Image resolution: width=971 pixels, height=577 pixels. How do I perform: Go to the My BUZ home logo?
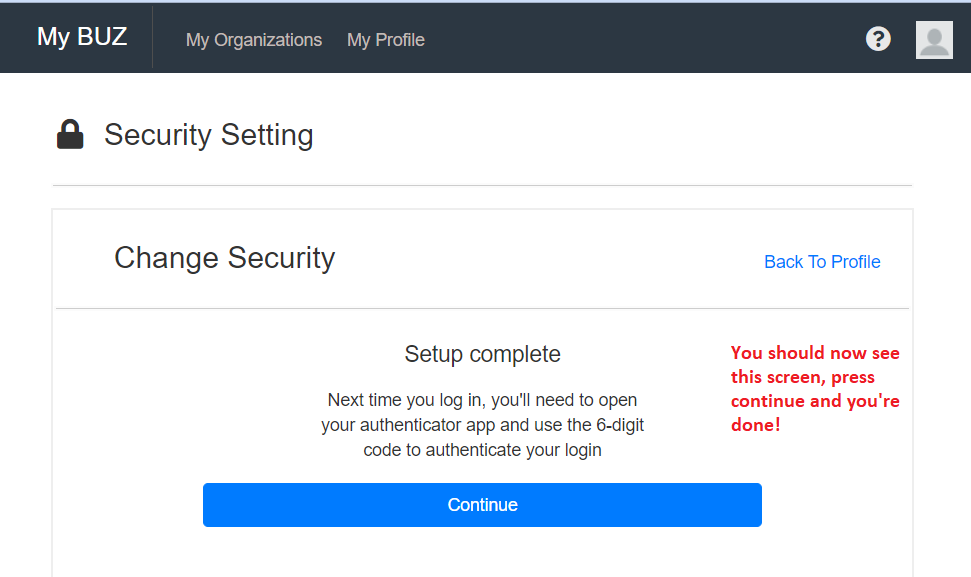point(82,37)
